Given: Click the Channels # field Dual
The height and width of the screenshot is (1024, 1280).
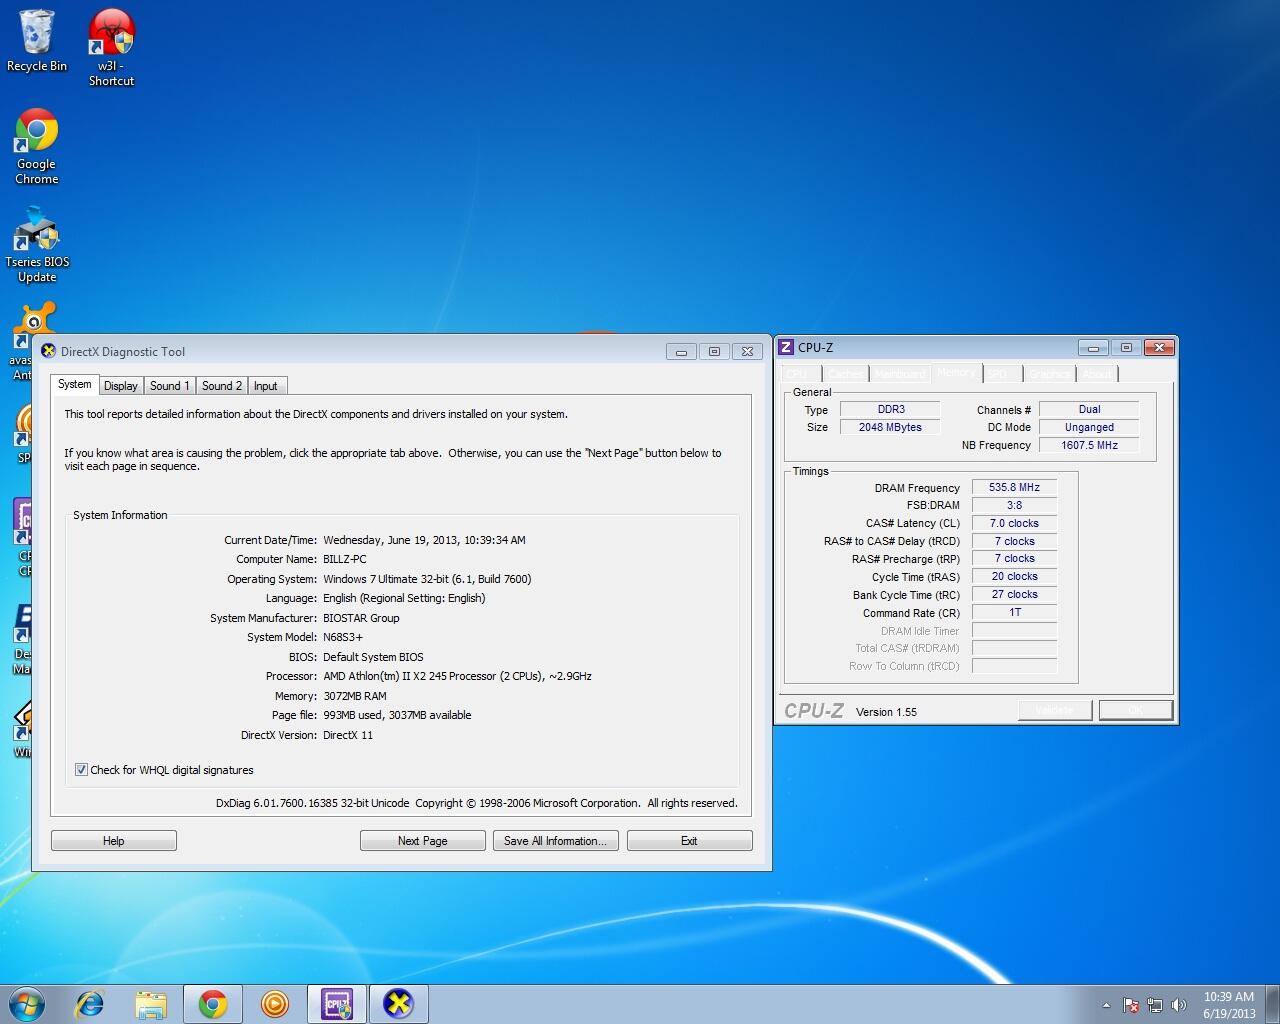Looking at the screenshot, I should coord(1089,410).
